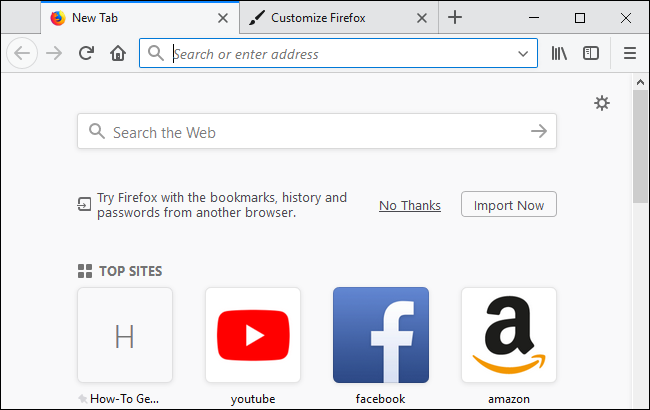Open the Amazon top site tile
Viewport: 650px width, 410px height.
coord(508,335)
